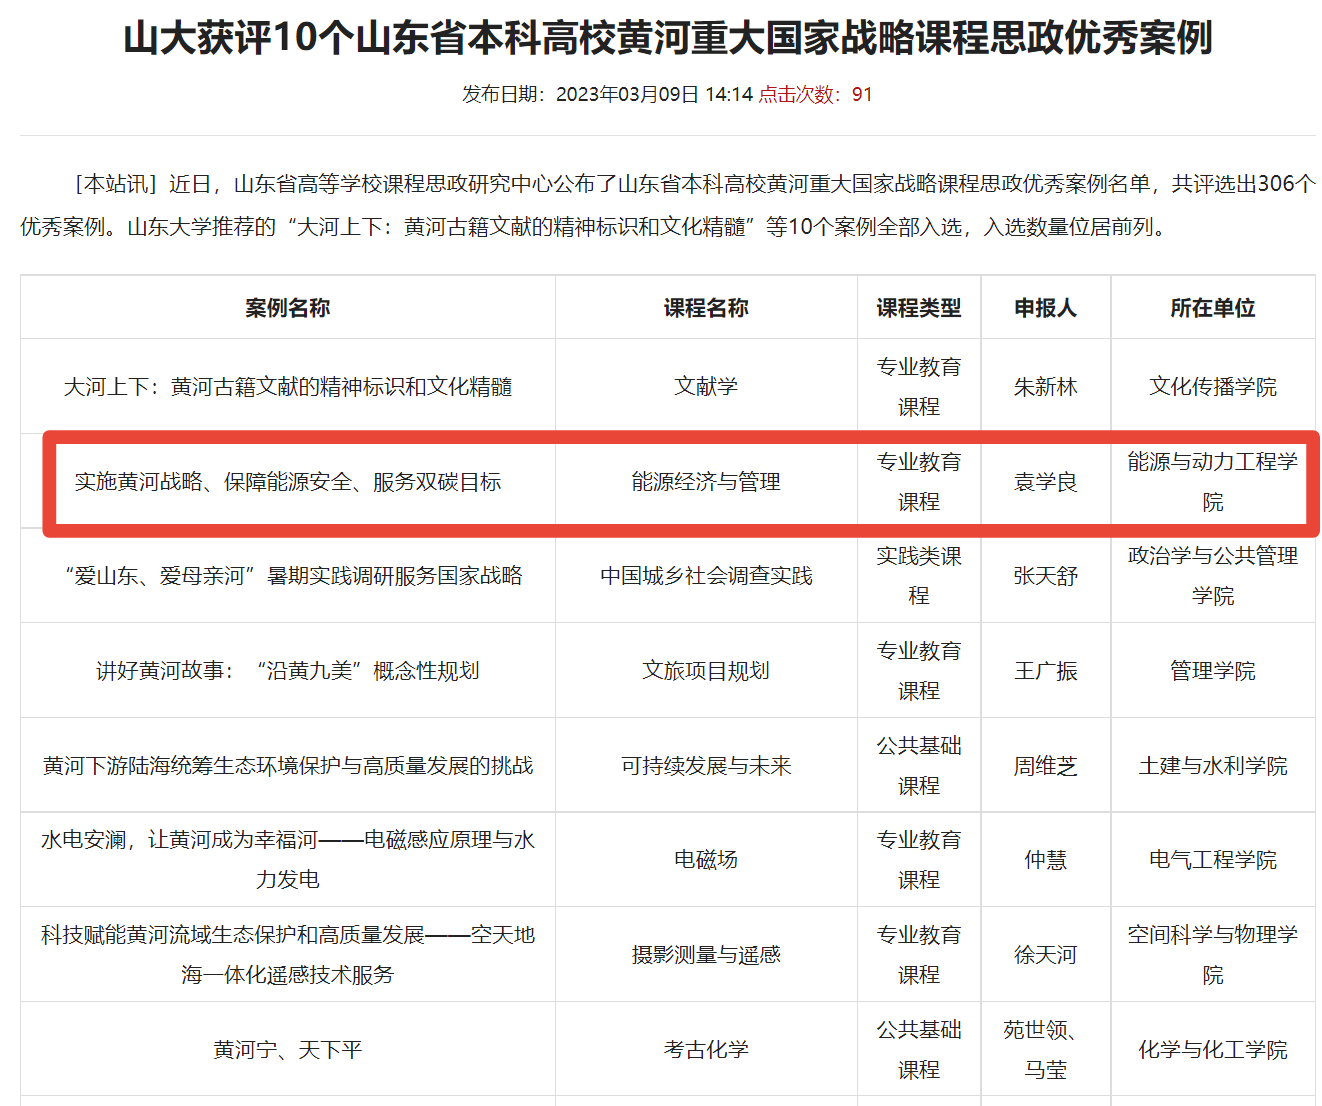
Task: Click unit 电气工程学院
Action: tap(1213, 860)
